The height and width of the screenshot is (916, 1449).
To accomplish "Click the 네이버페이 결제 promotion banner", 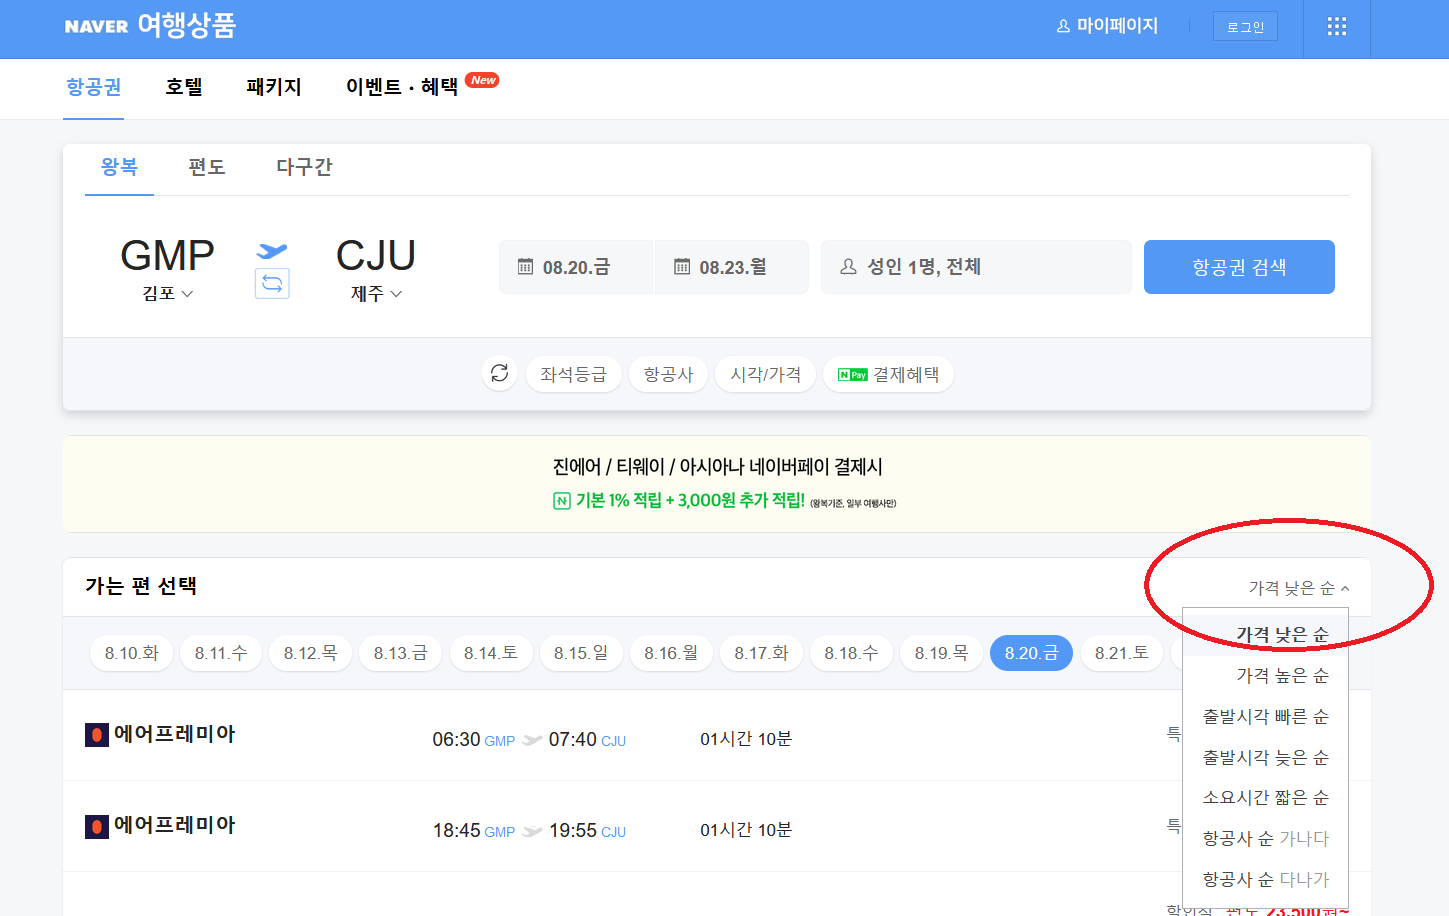I will (x=717, y=484).
